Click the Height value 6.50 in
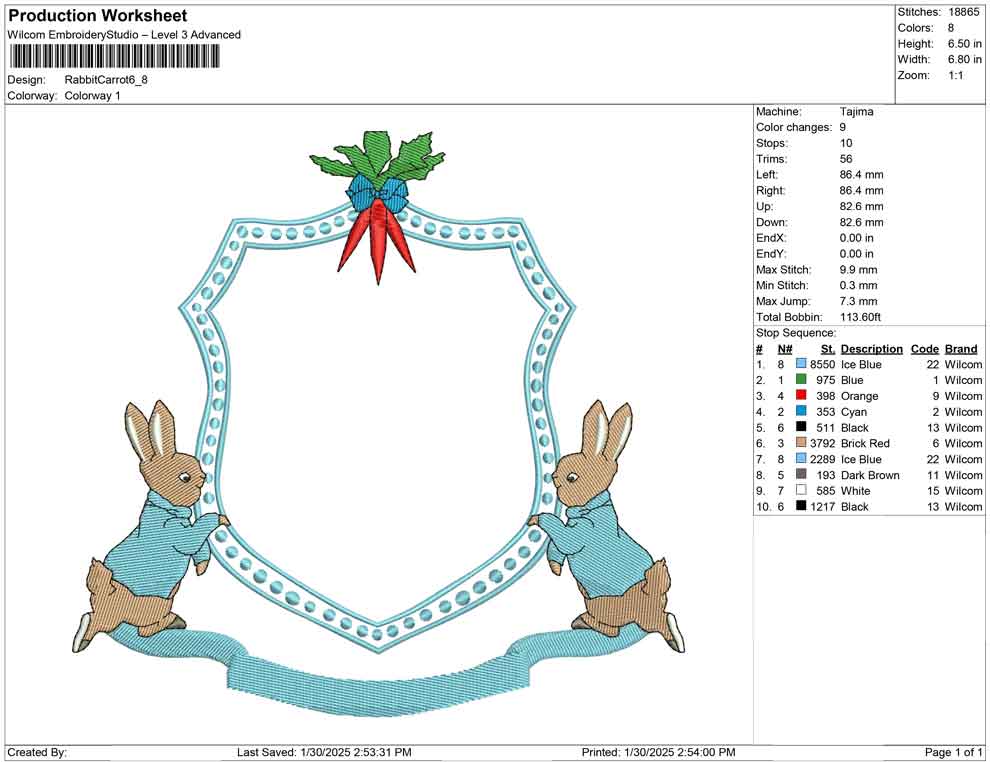This screenshot has width=990, height=762. [965, 44]
